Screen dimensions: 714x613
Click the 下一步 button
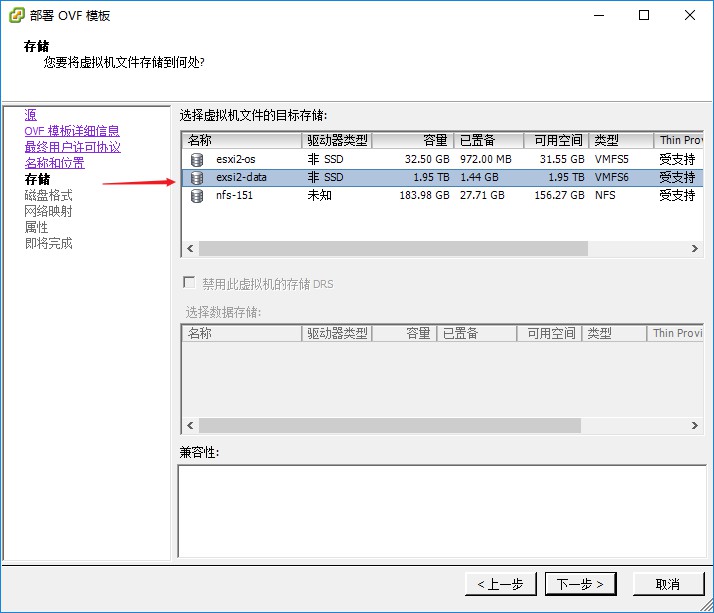point(581,584)
